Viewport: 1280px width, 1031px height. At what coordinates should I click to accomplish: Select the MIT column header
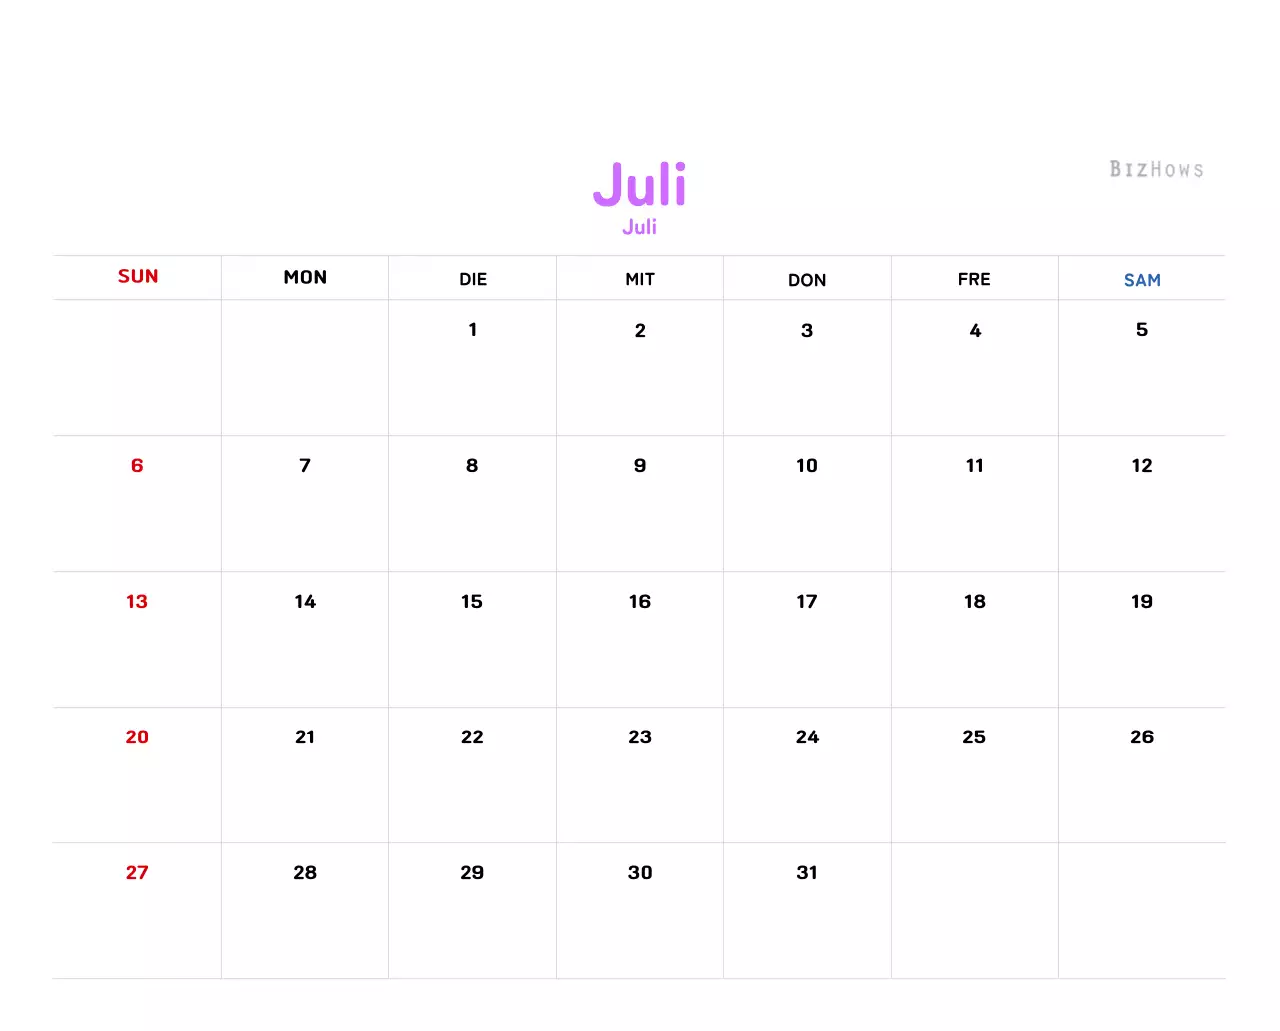coord(640,279)
